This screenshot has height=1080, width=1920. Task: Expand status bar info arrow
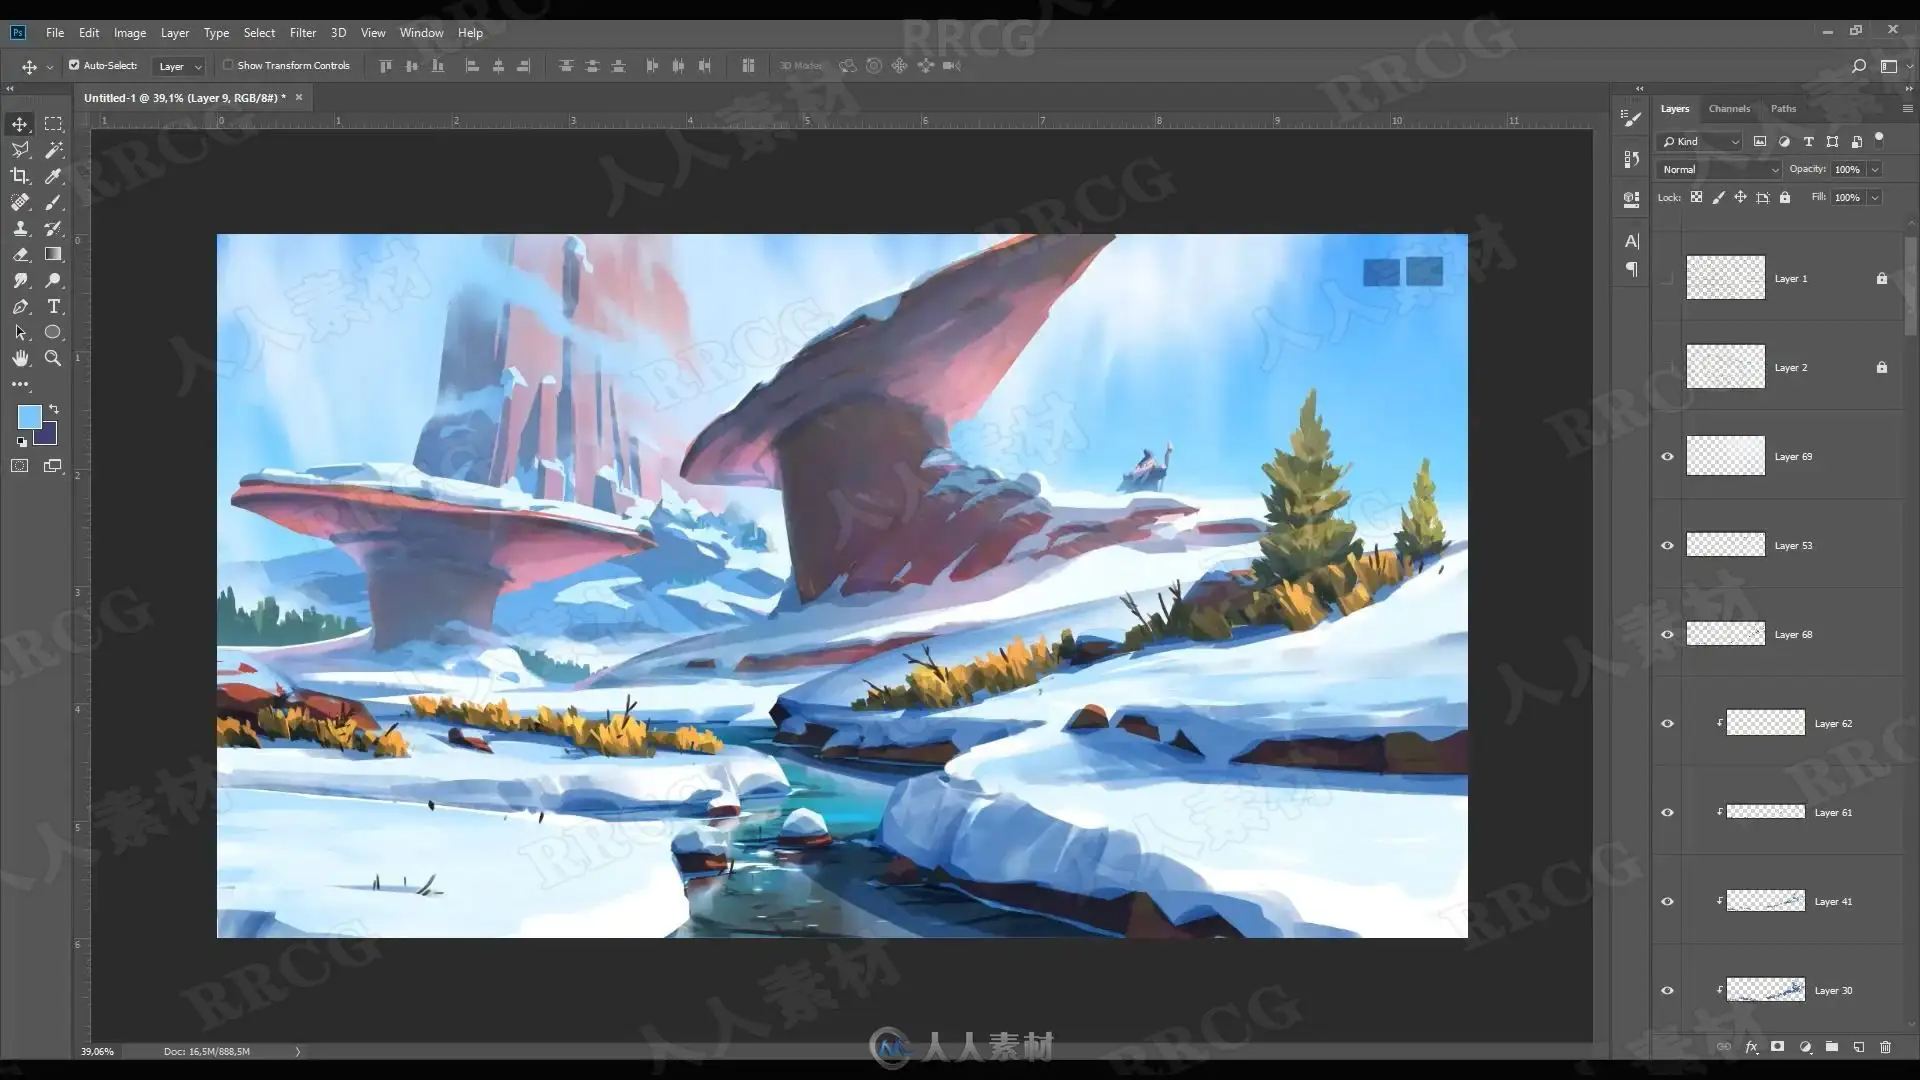click(x=297, y=1051)
